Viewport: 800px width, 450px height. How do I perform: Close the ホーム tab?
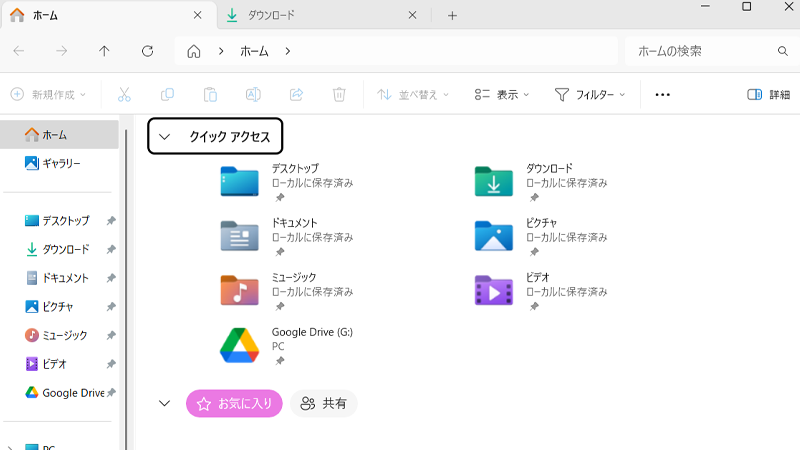197,15
